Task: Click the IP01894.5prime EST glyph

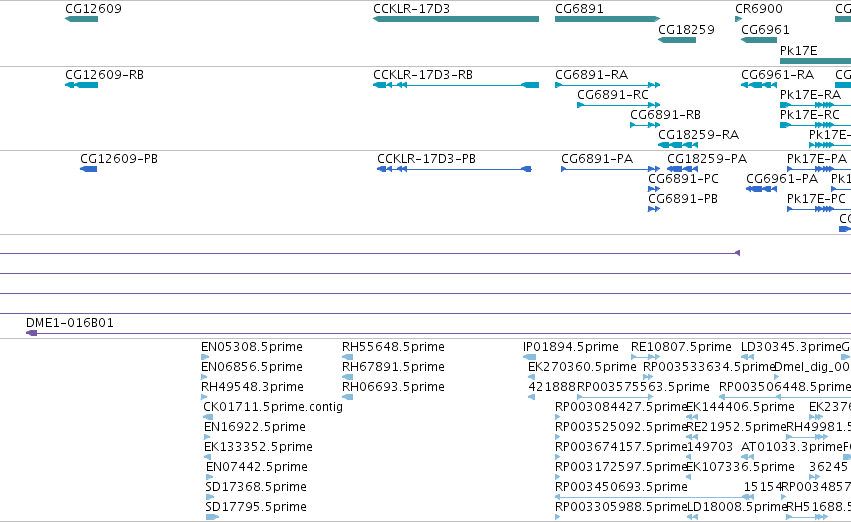Action: [x=529, y=357]
